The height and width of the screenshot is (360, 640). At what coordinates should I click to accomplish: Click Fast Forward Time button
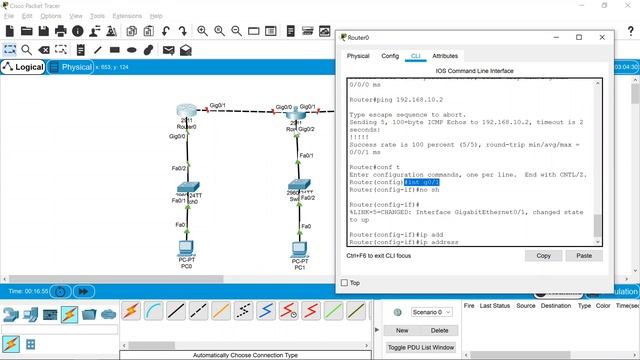point(83,291)
